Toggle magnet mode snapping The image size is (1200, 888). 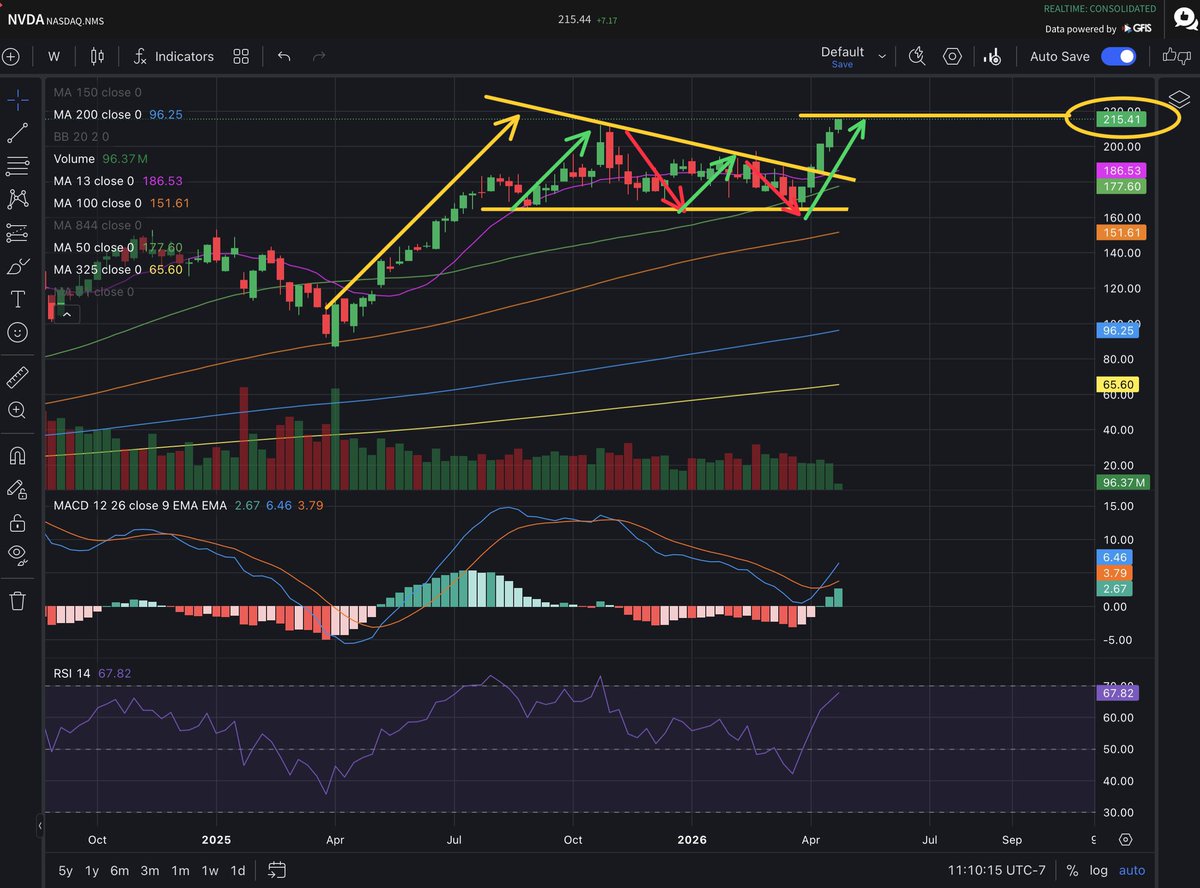[x=17, y=455]
